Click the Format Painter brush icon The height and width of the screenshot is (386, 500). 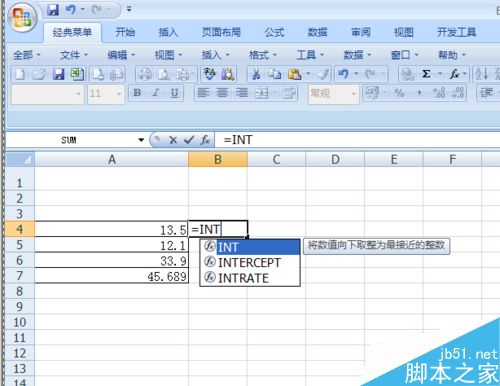point(323,74)
